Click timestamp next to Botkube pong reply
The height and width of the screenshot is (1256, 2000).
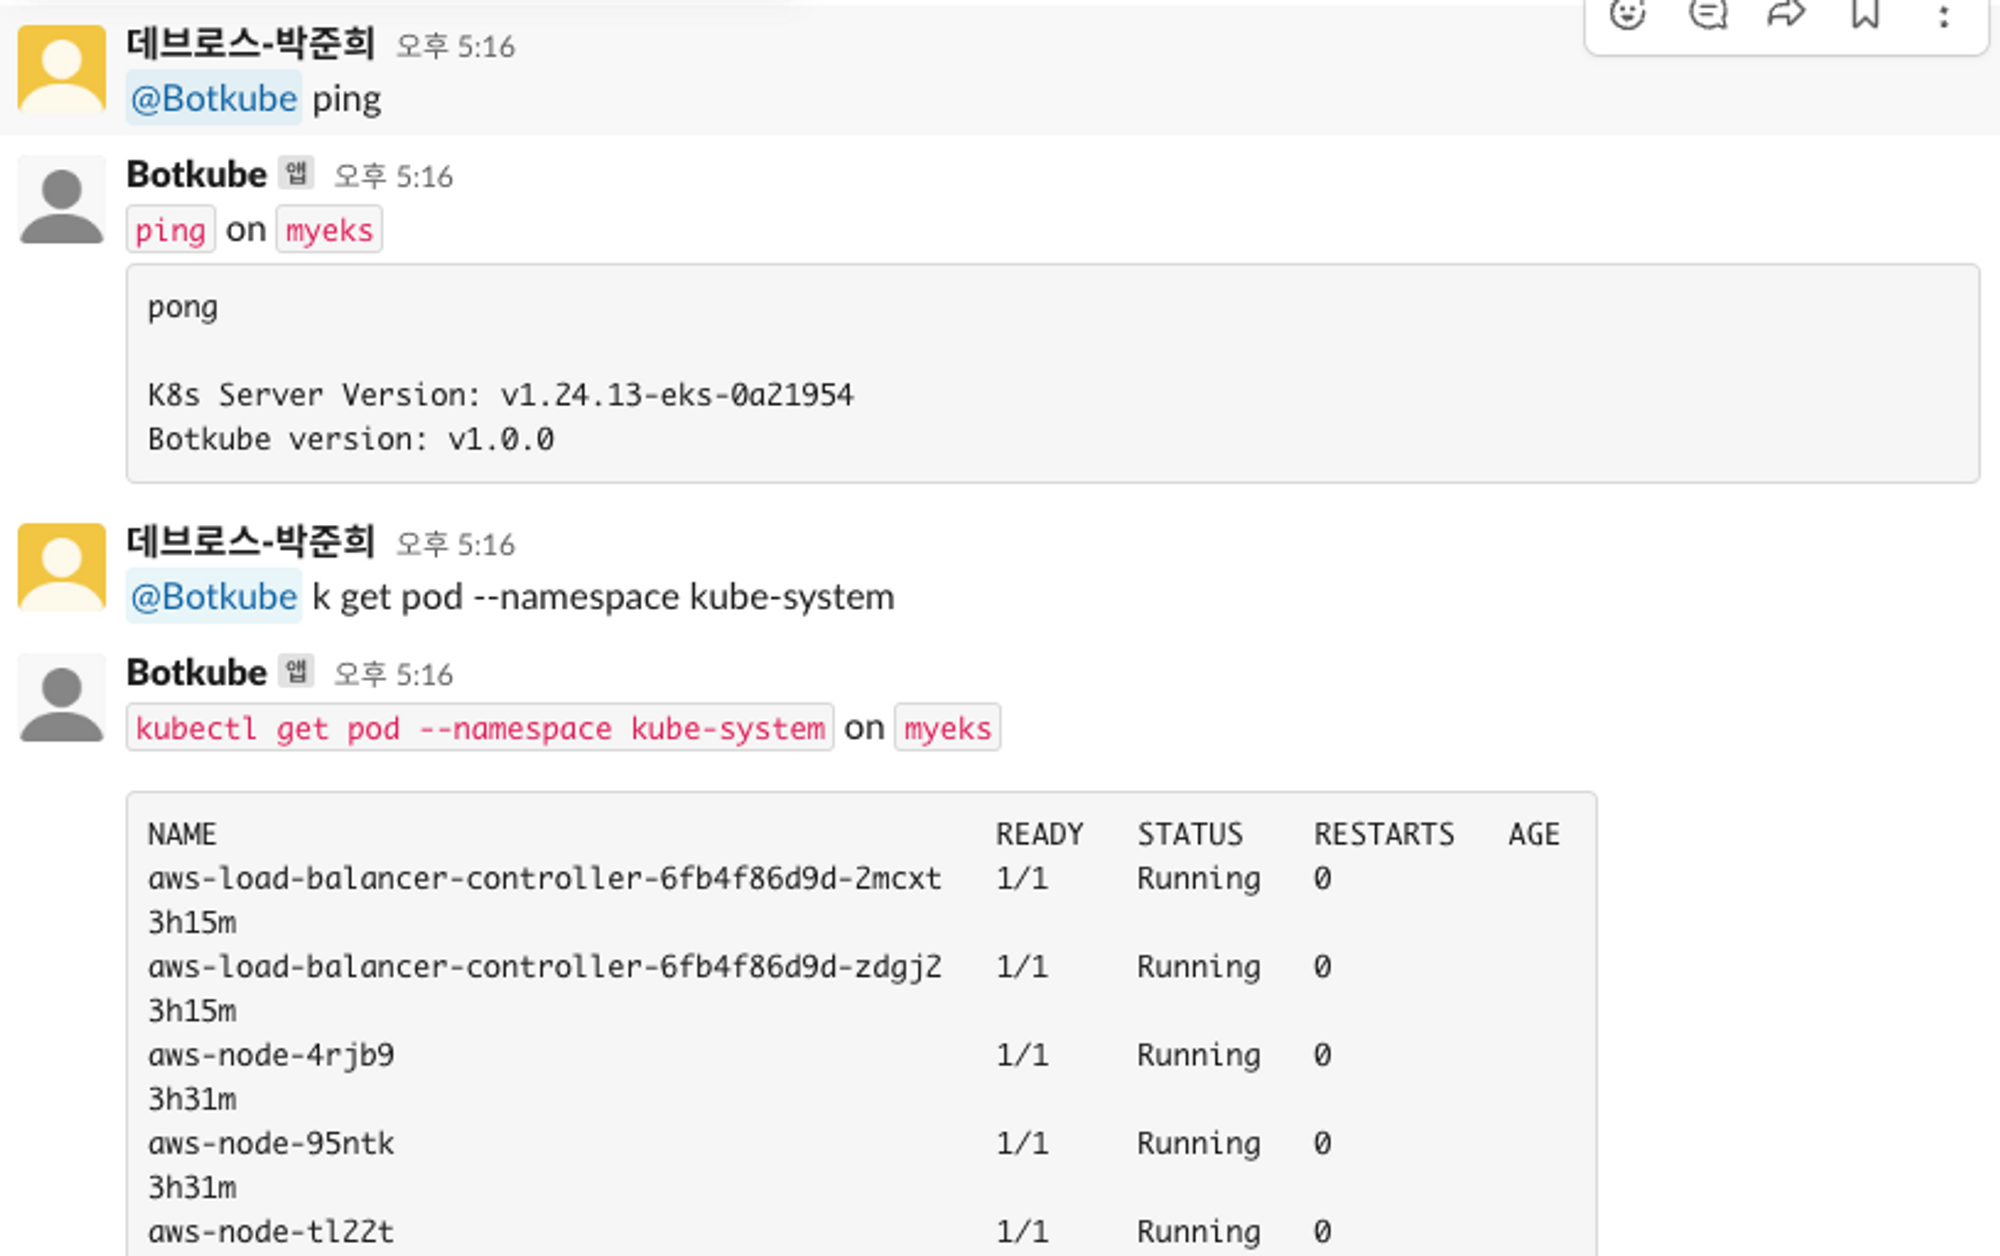click(393, 177)
